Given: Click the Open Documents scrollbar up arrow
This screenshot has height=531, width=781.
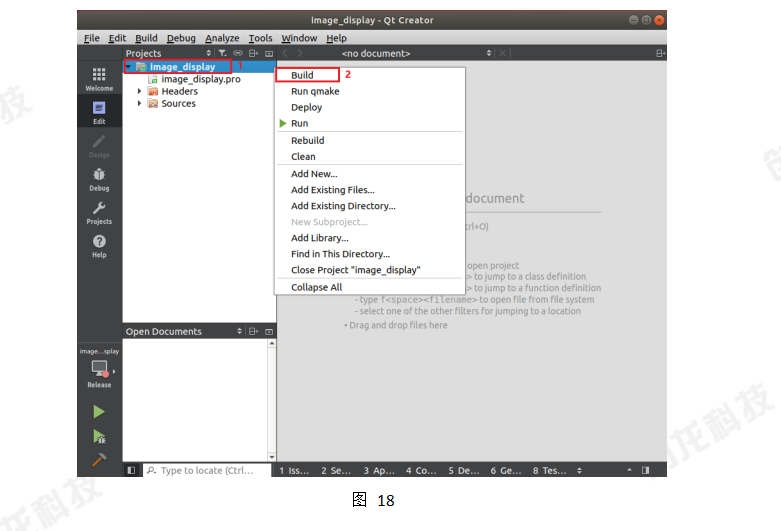Looking at the screenshot, I should point(272,343).
